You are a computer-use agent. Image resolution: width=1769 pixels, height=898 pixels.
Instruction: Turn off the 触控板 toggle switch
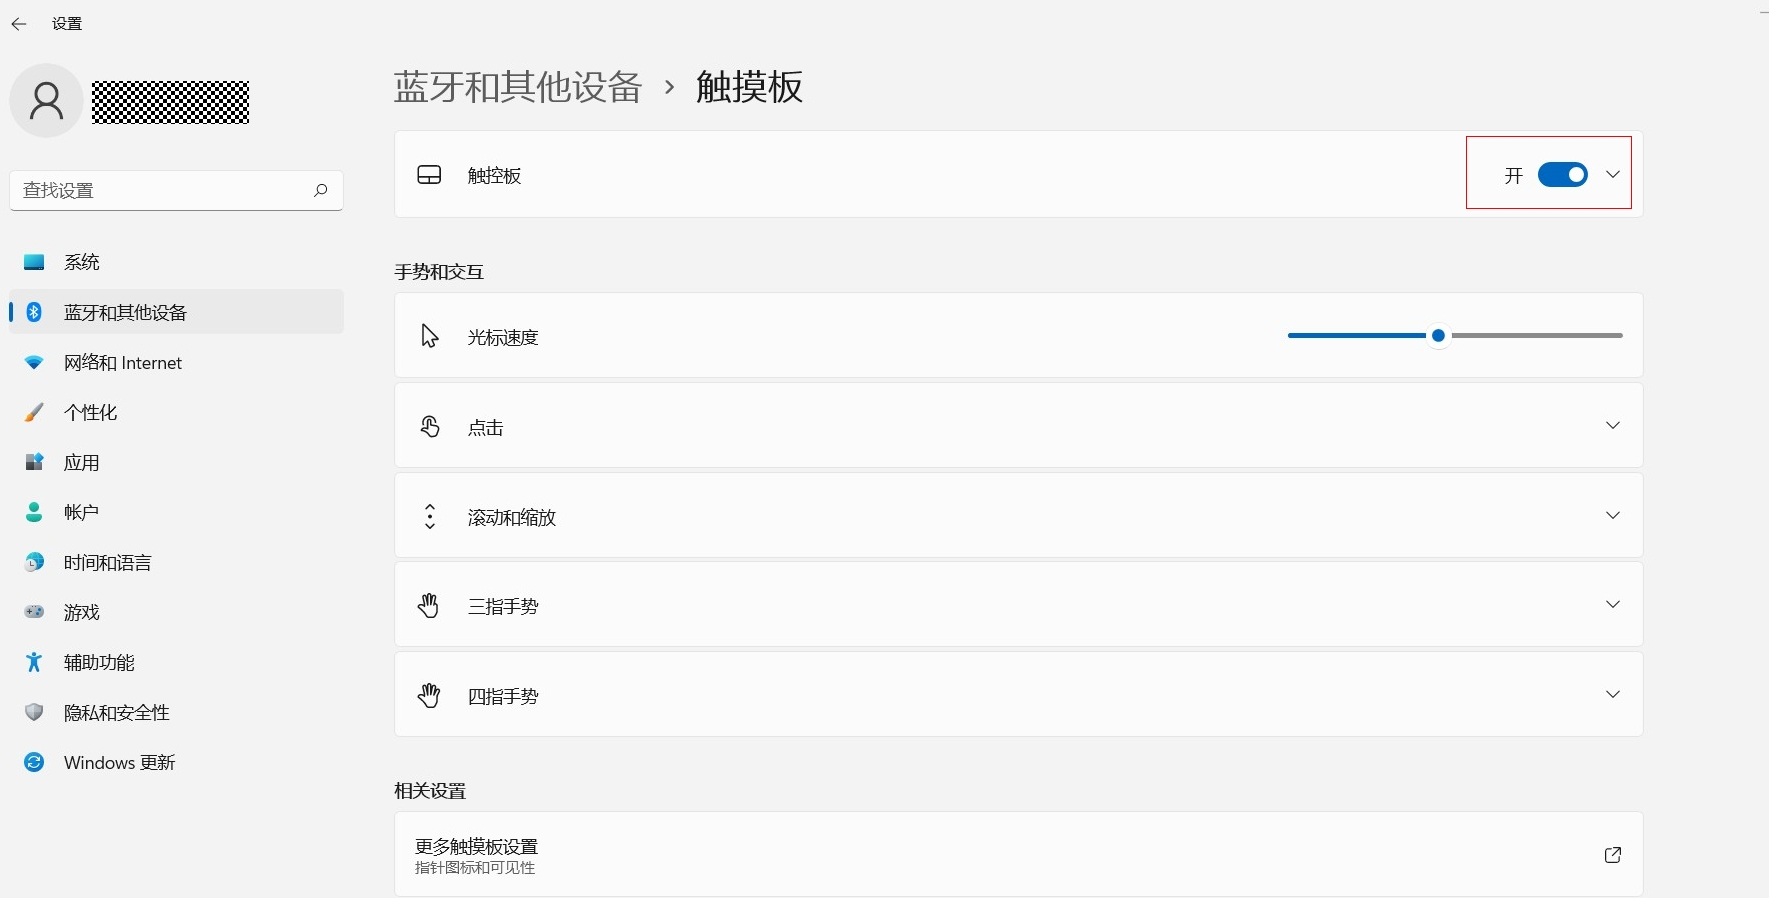coord(1562,175)
